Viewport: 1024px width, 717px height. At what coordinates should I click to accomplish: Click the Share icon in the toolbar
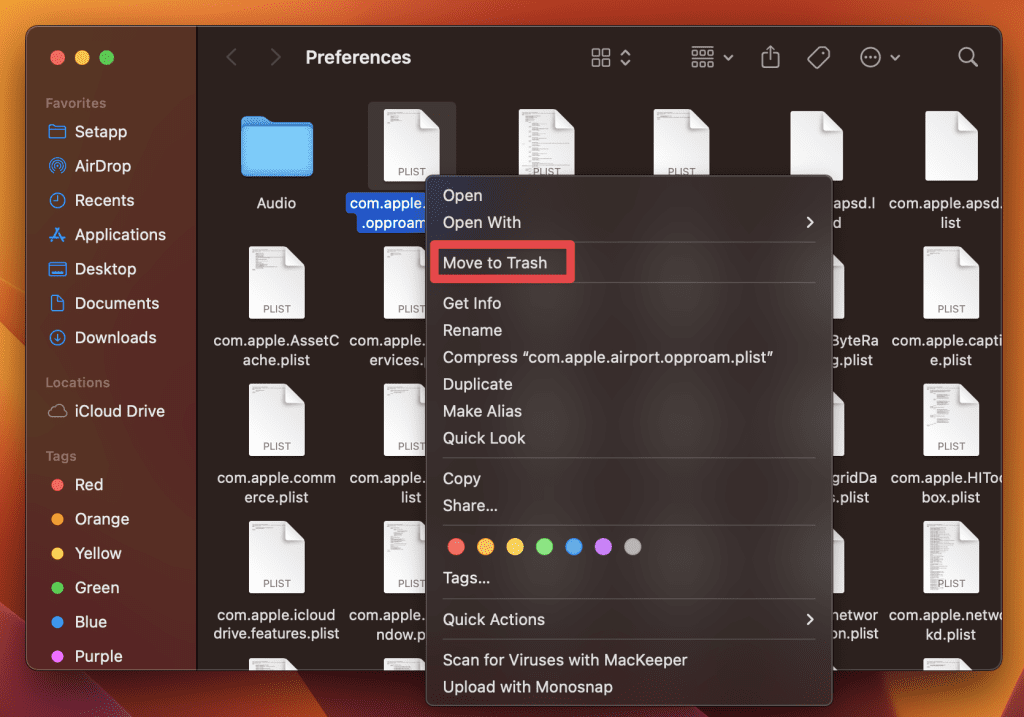[770, 58]
